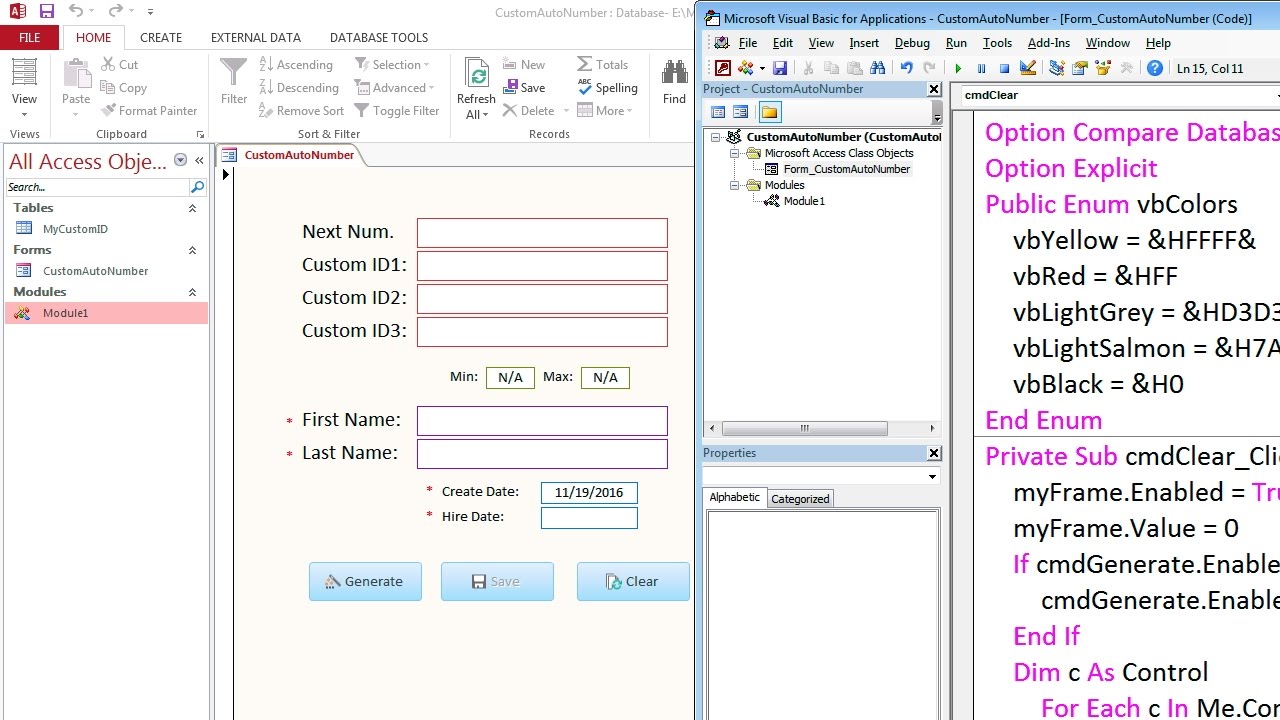Image resolution: width=1280 pixels, height=720 pixels.
Task: Select MyCustomID table in navigation pane
Action: (75, 229)
